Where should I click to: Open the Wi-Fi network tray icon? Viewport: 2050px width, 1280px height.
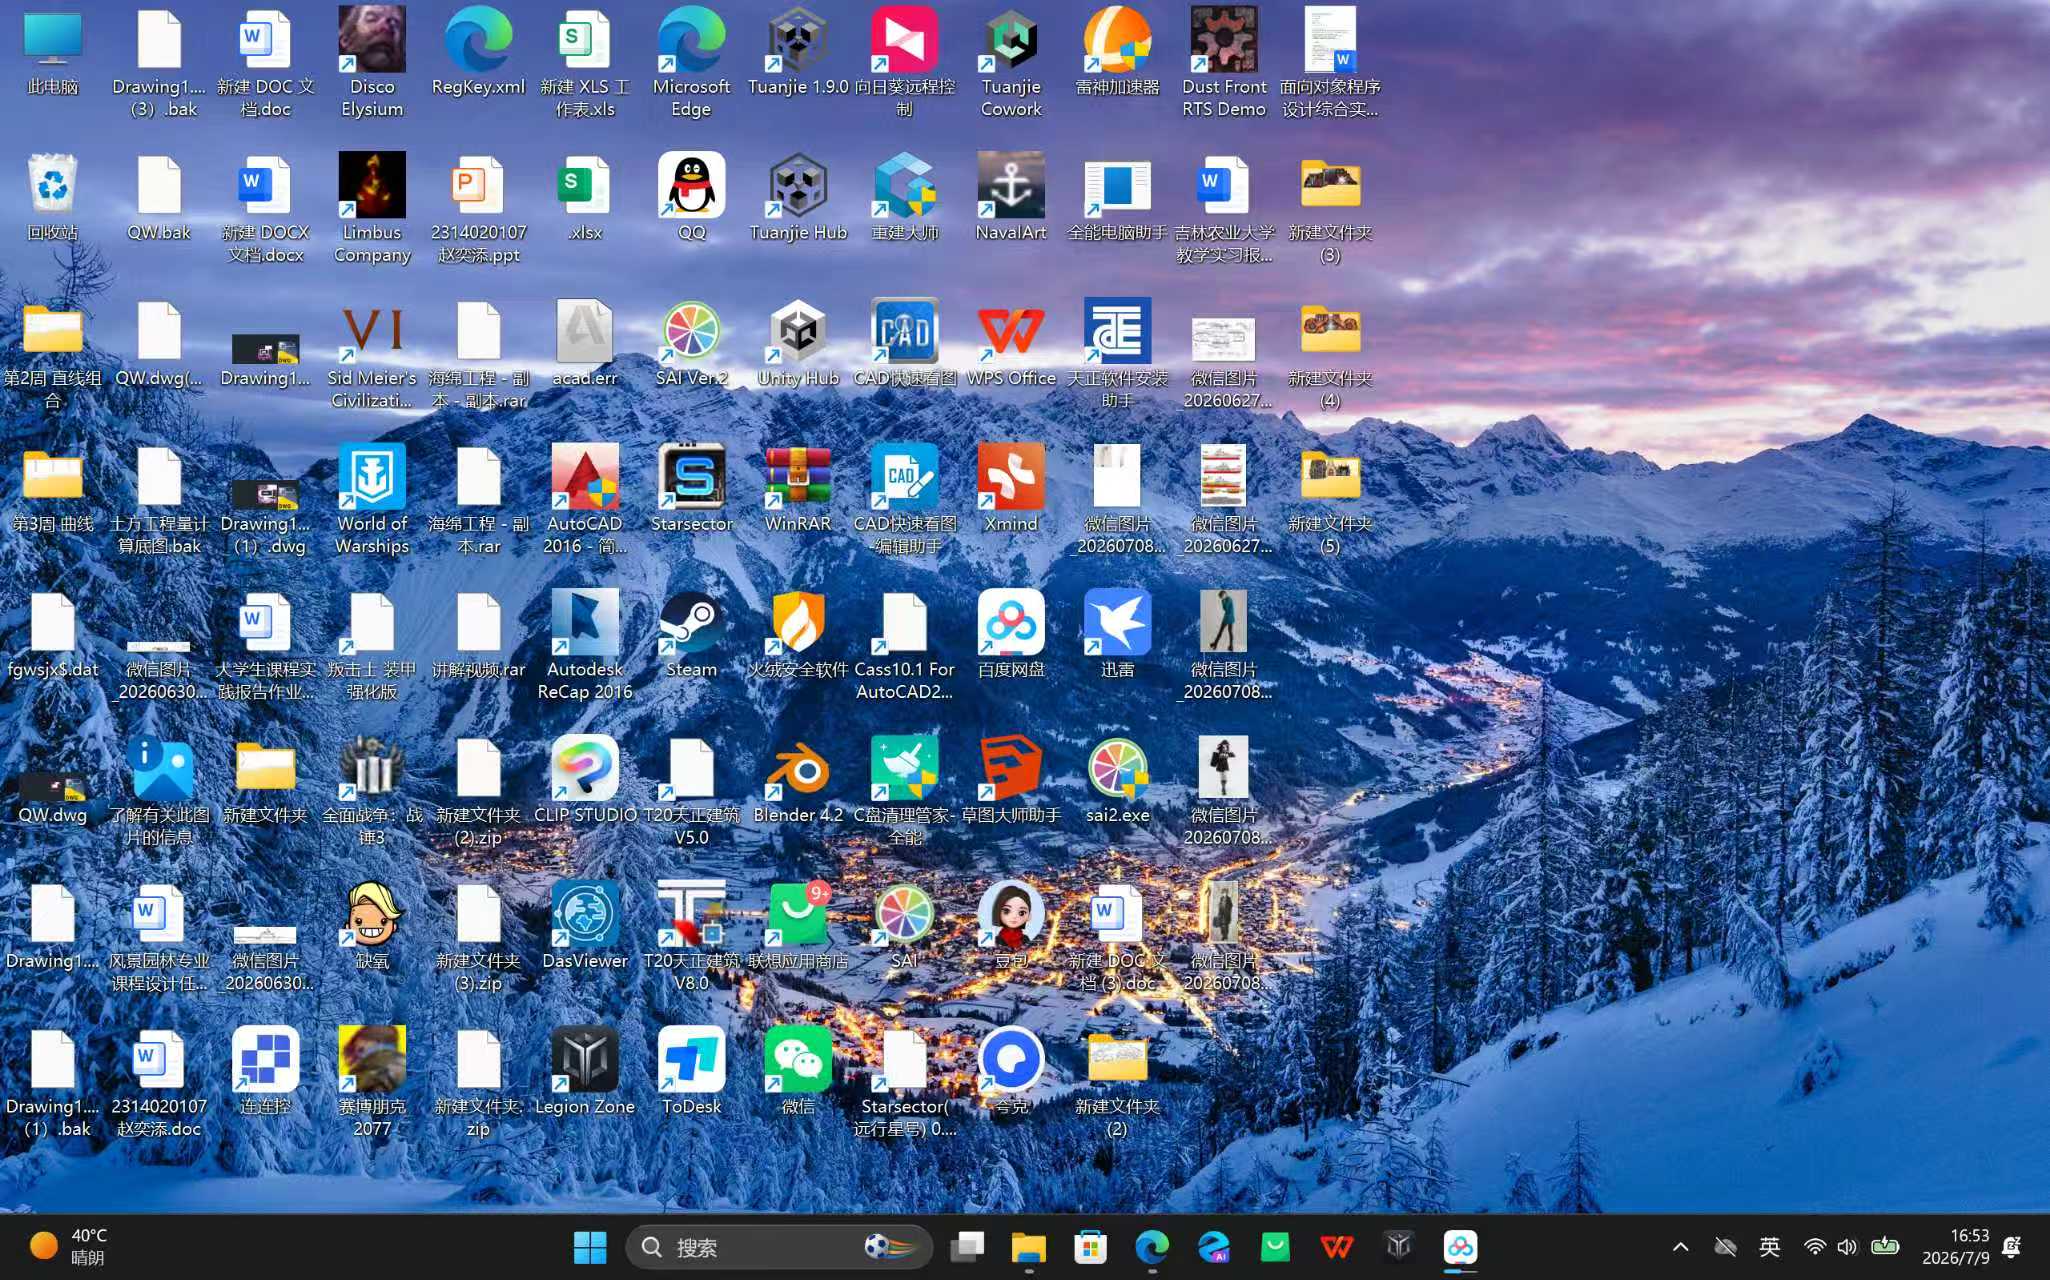1814,1247
